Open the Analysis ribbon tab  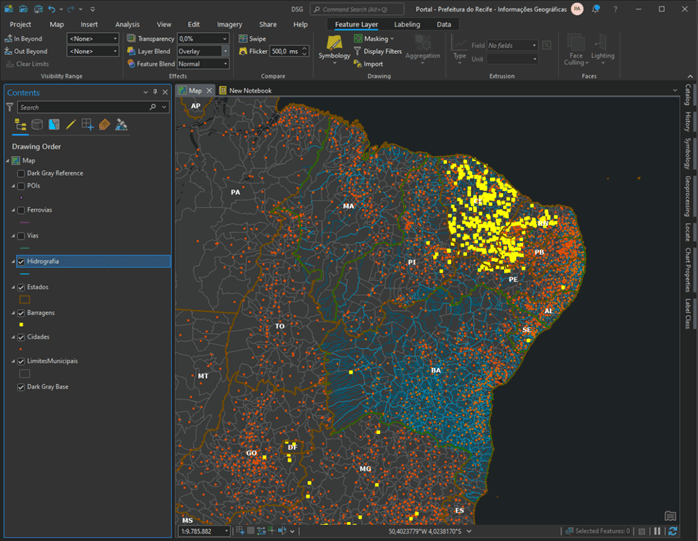click(x=127, y=24)
